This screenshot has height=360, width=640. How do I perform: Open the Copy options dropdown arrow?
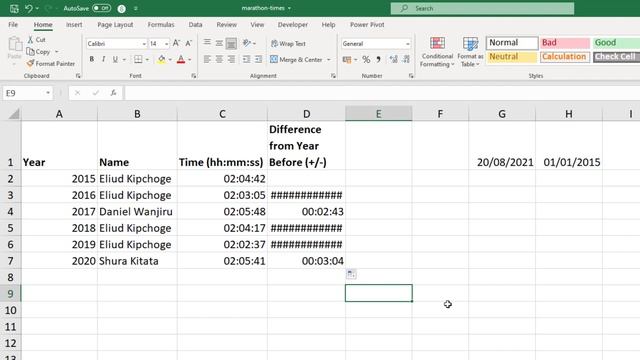57,52
